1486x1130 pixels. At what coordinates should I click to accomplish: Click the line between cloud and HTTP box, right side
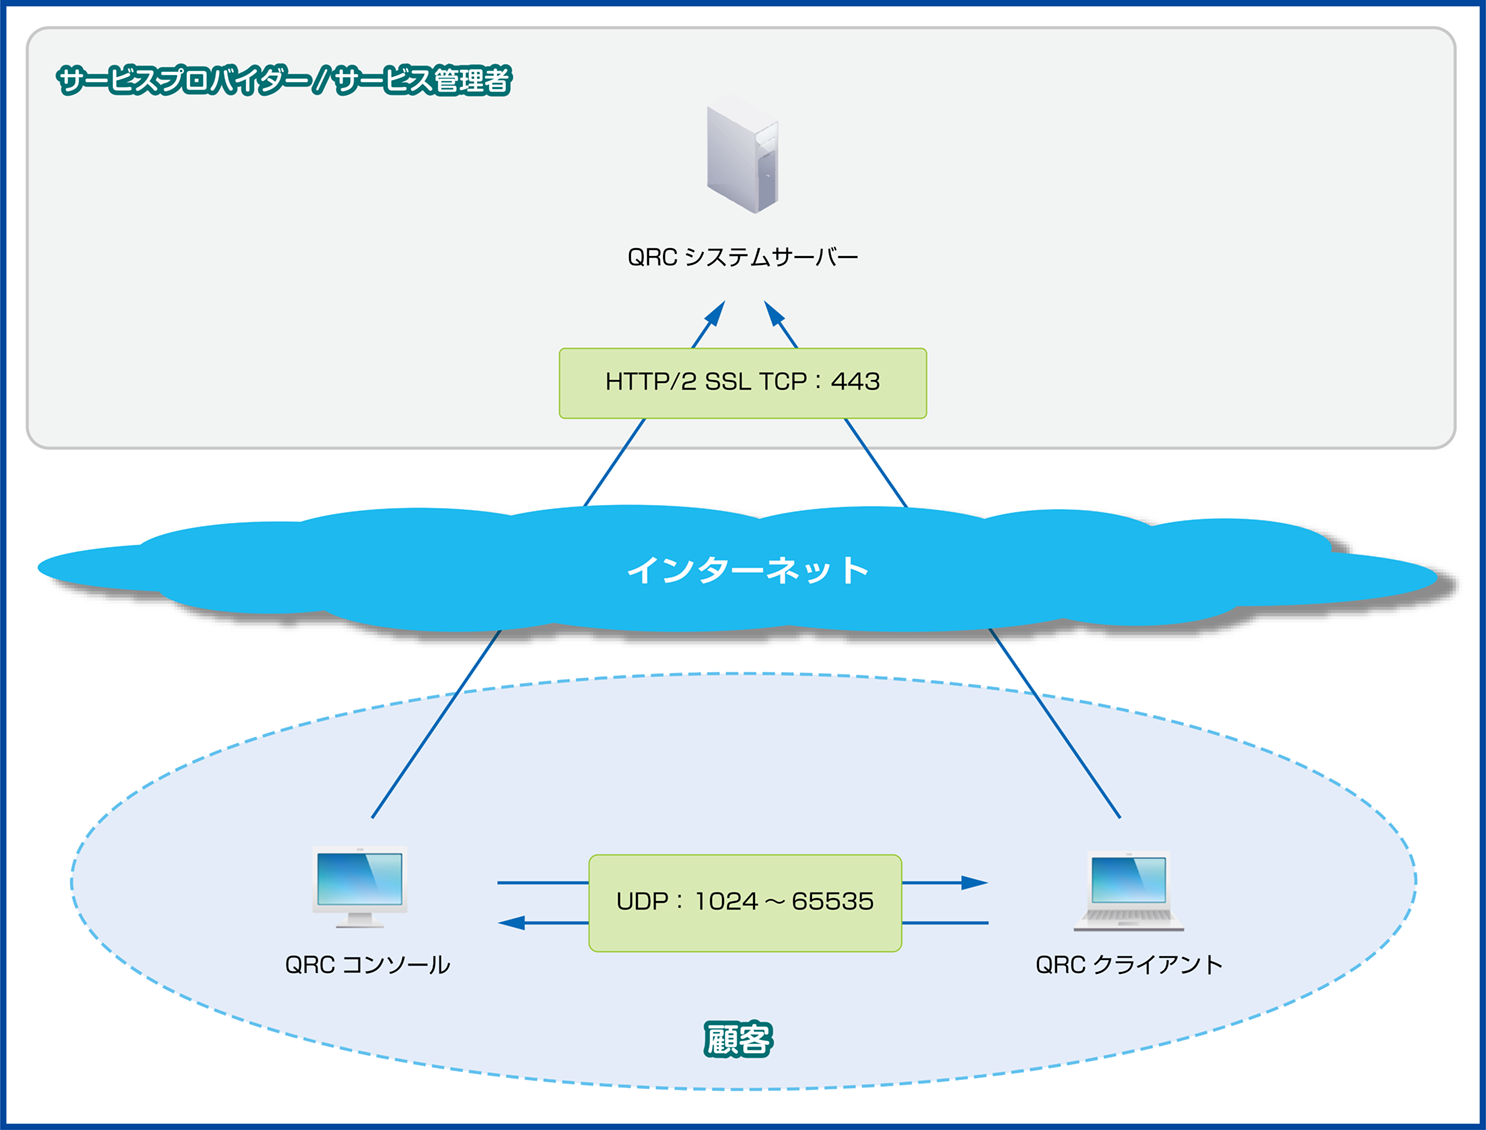coord(876,462)
